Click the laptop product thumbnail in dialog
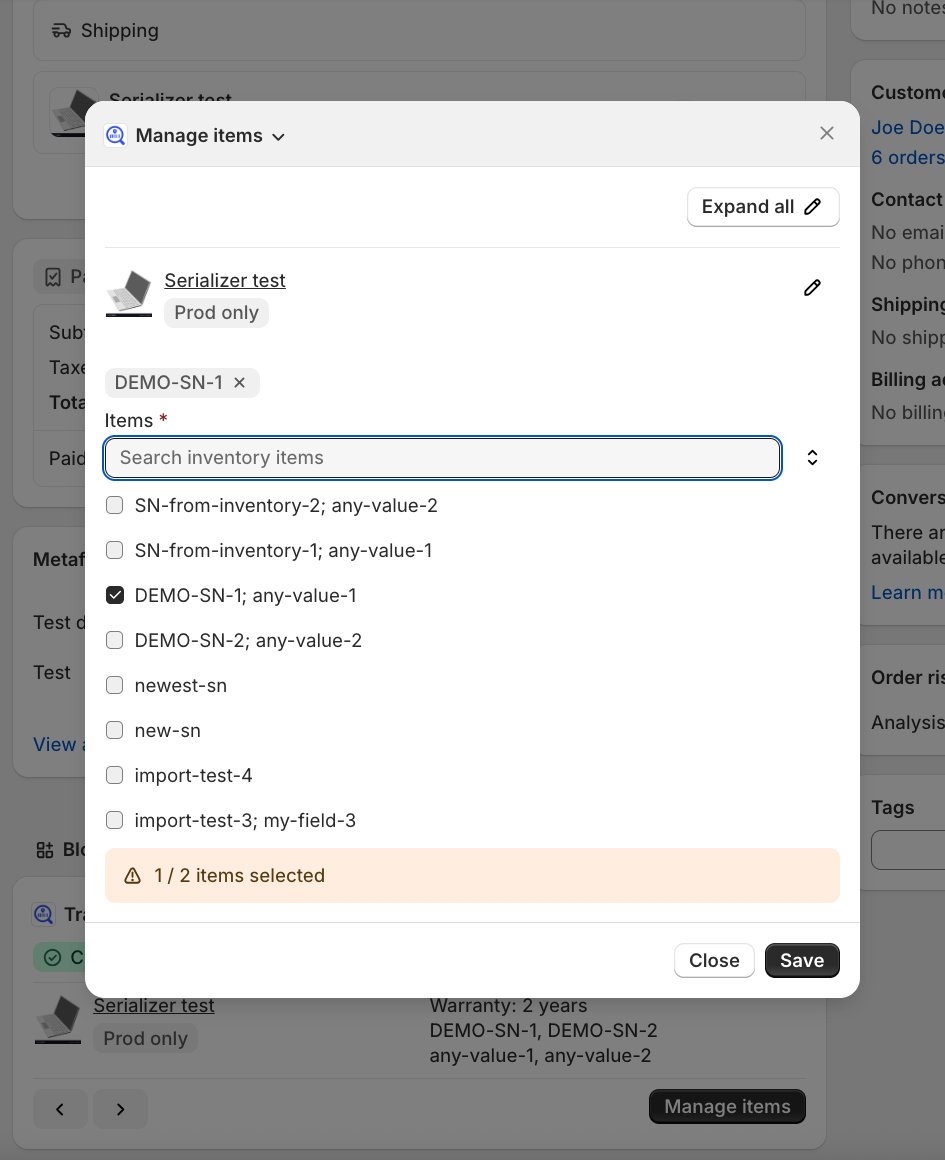The image size is (945, 1160). (129, 294)
